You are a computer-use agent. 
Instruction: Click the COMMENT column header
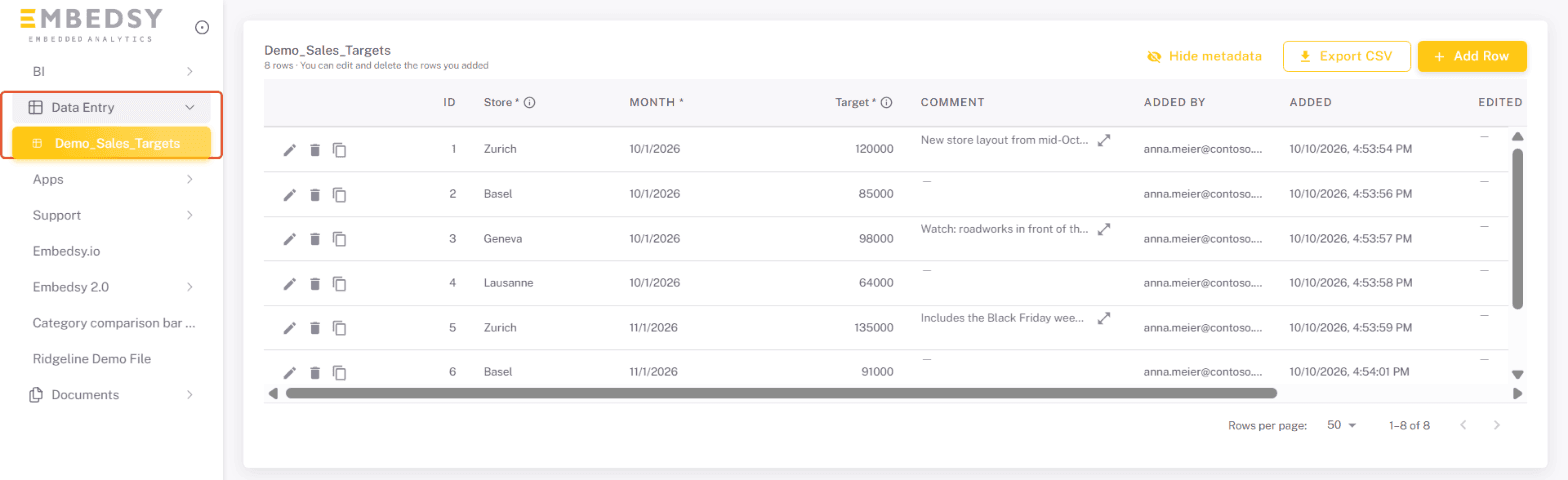coord(953,103)
